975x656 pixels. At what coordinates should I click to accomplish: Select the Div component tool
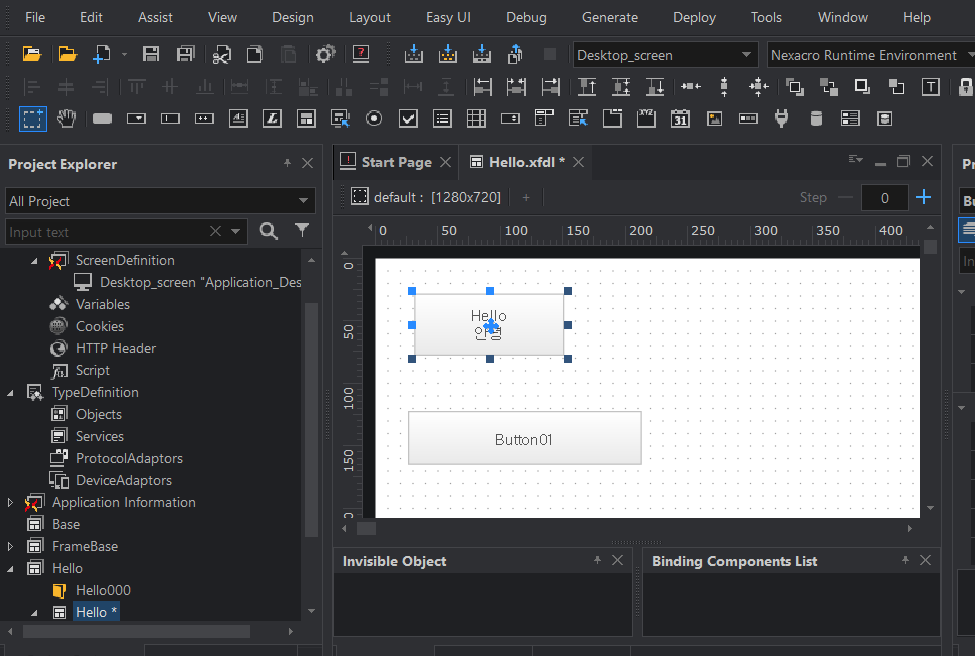[306, 118]
